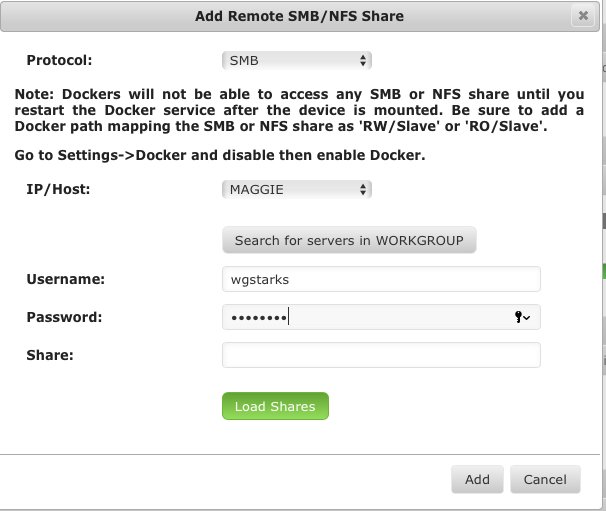Click the 'Go to Settings->Docker' instruction text
606x511 pixels.
coord(220,155)
